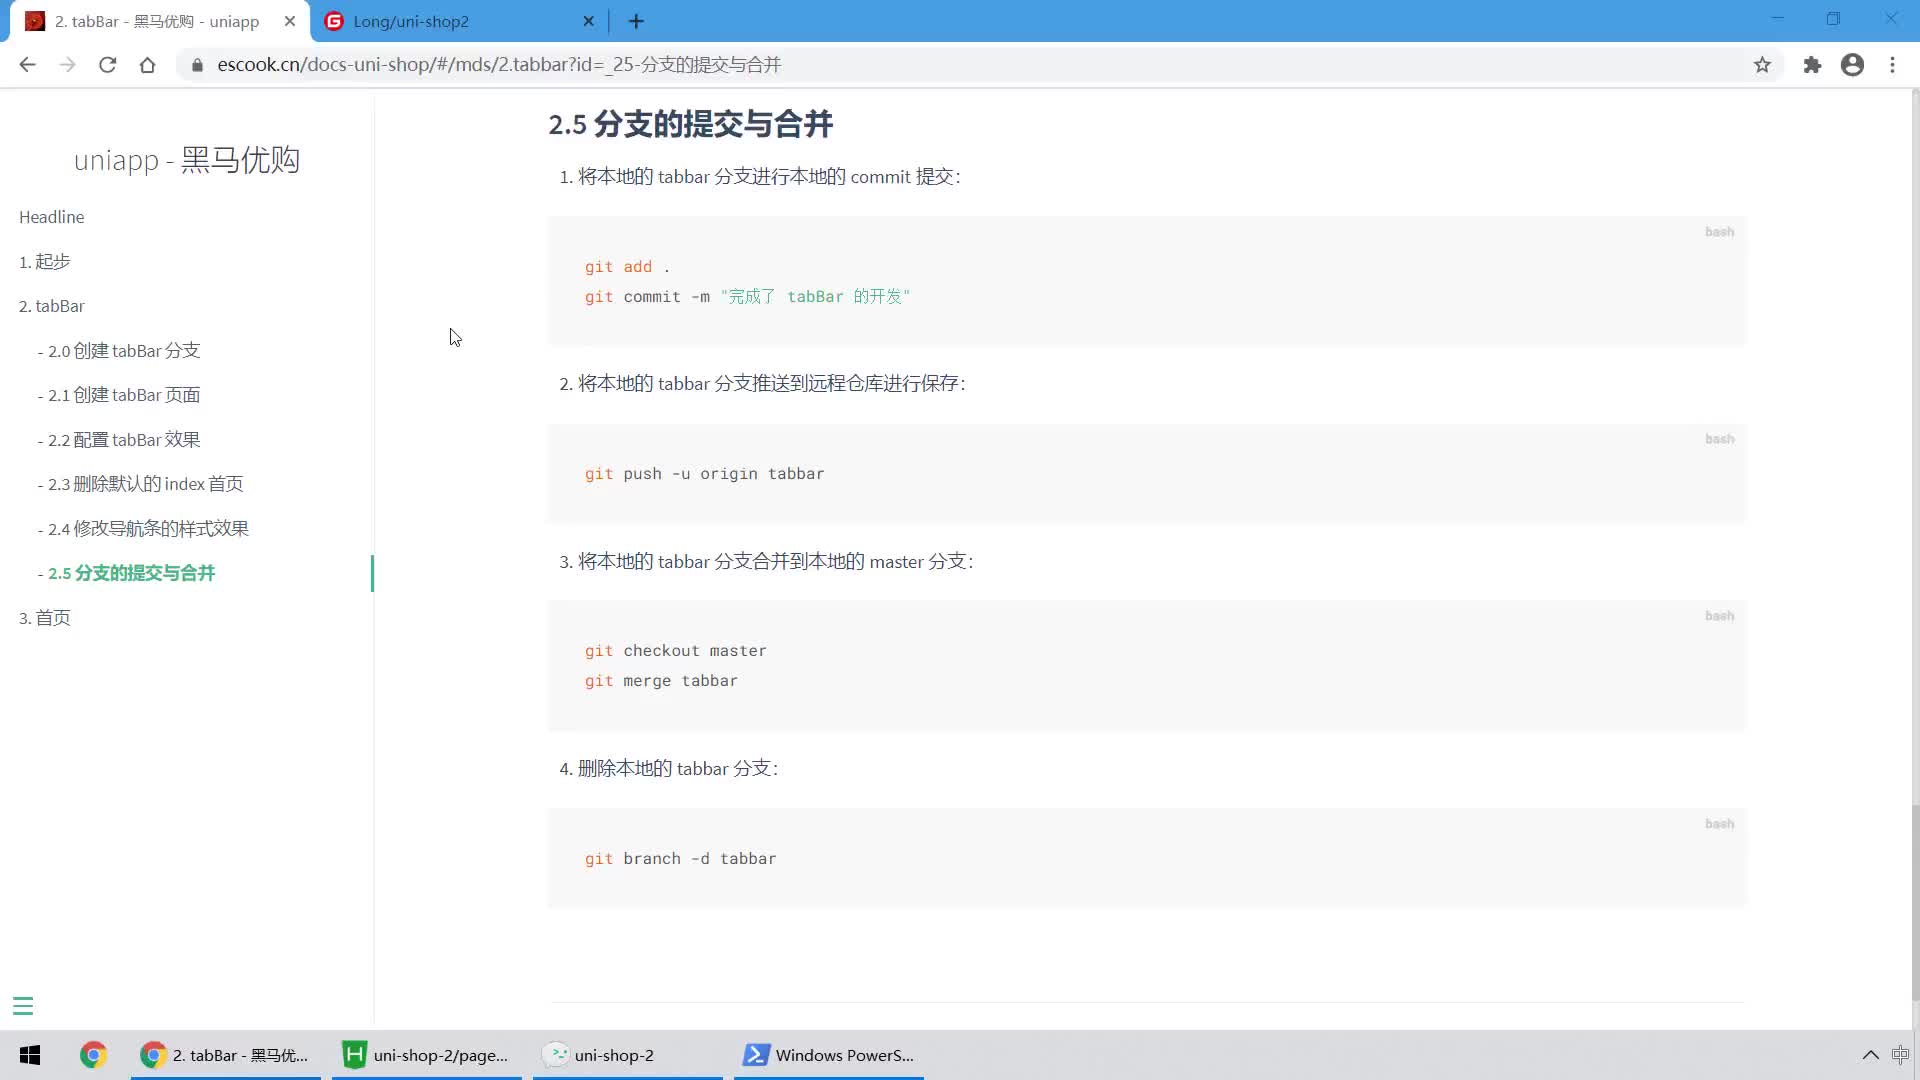Open the 'Headline' sidebar link
The image size is (1920, 1080).
[x=52, y=217]
